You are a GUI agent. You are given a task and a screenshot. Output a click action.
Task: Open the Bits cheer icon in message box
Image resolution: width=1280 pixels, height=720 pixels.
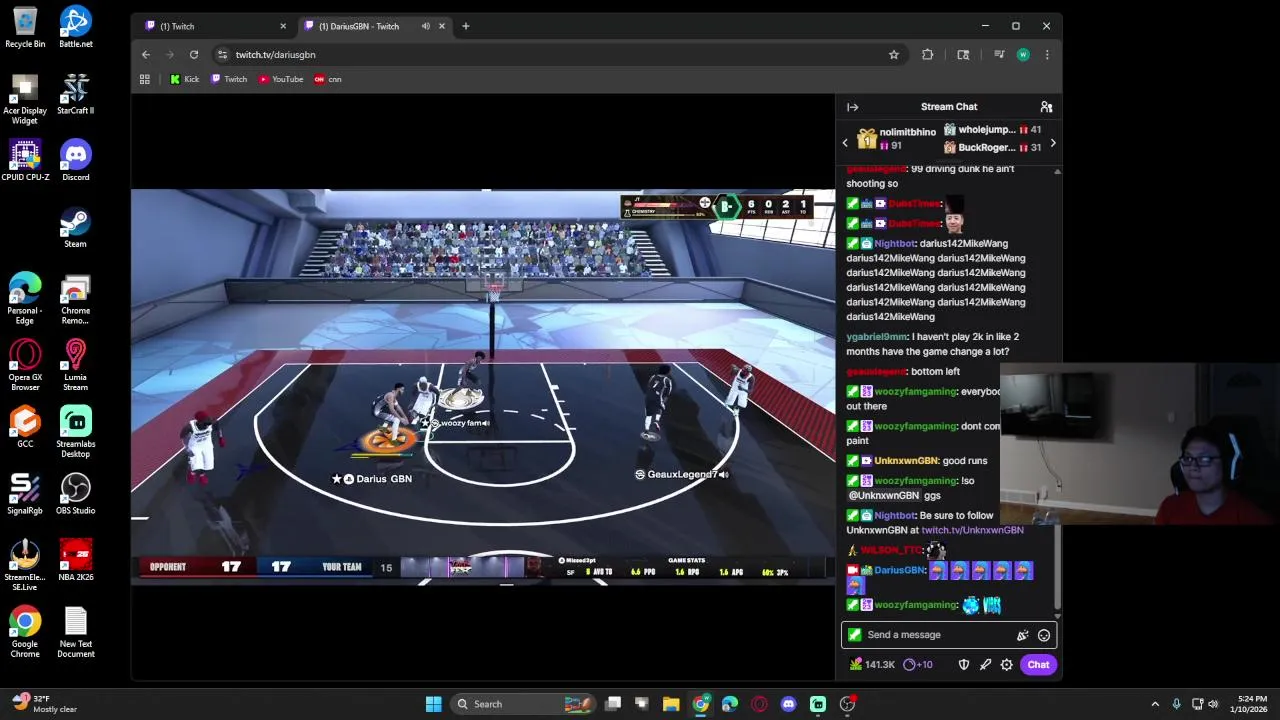[x=1022, y=635]
